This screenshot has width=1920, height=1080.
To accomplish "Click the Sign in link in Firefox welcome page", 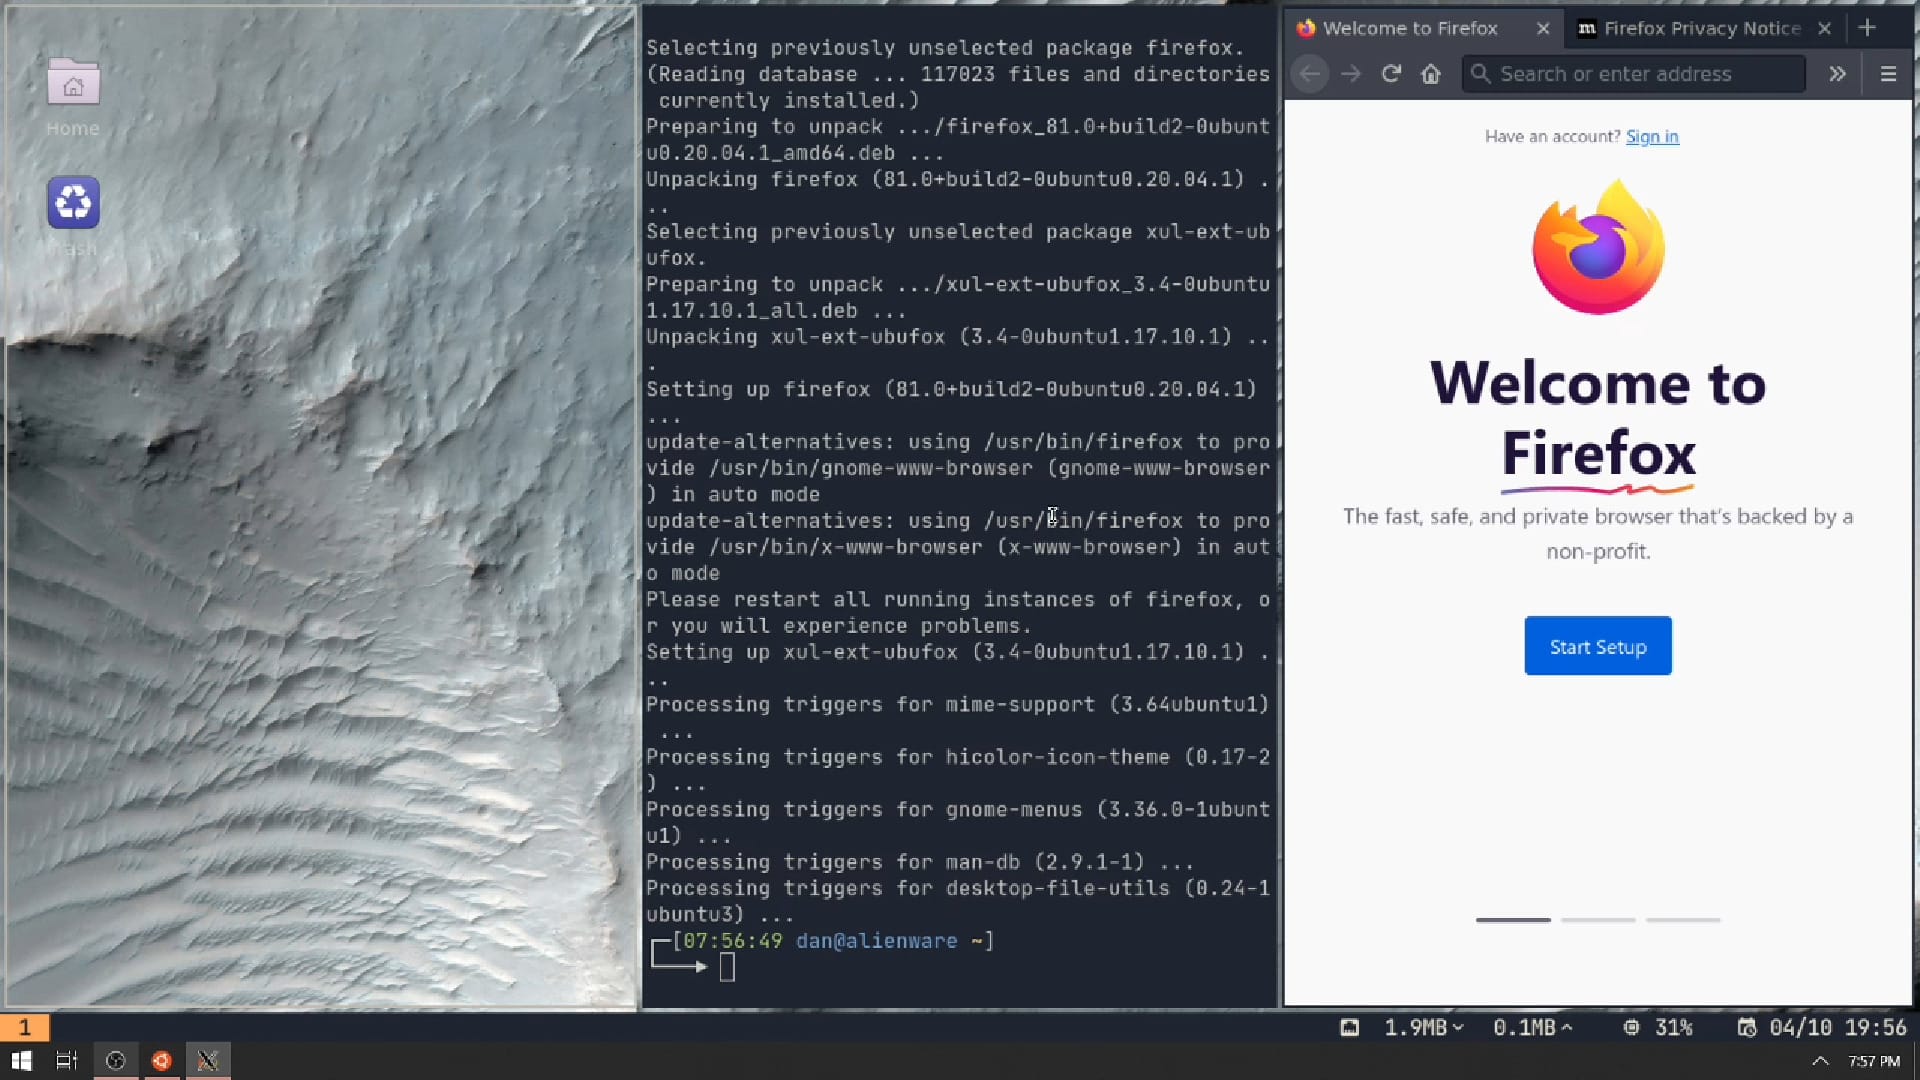I will [x=1652, y=136].
